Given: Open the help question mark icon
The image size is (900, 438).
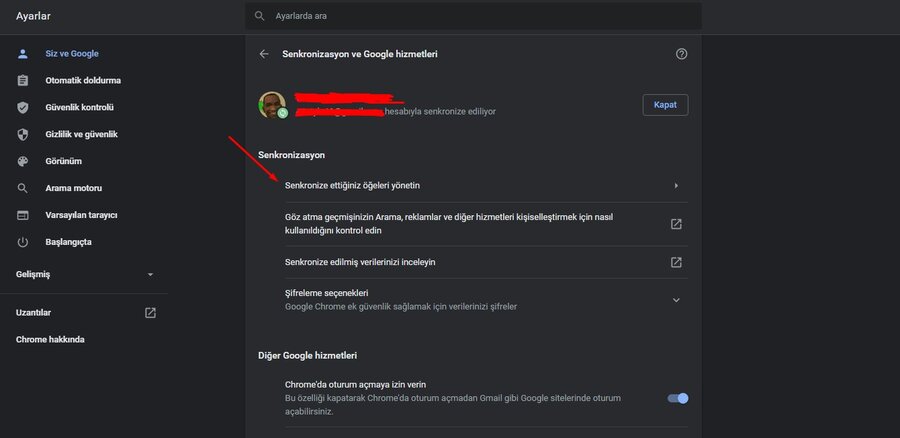Looking at the screenshot, I should [681, 54].
